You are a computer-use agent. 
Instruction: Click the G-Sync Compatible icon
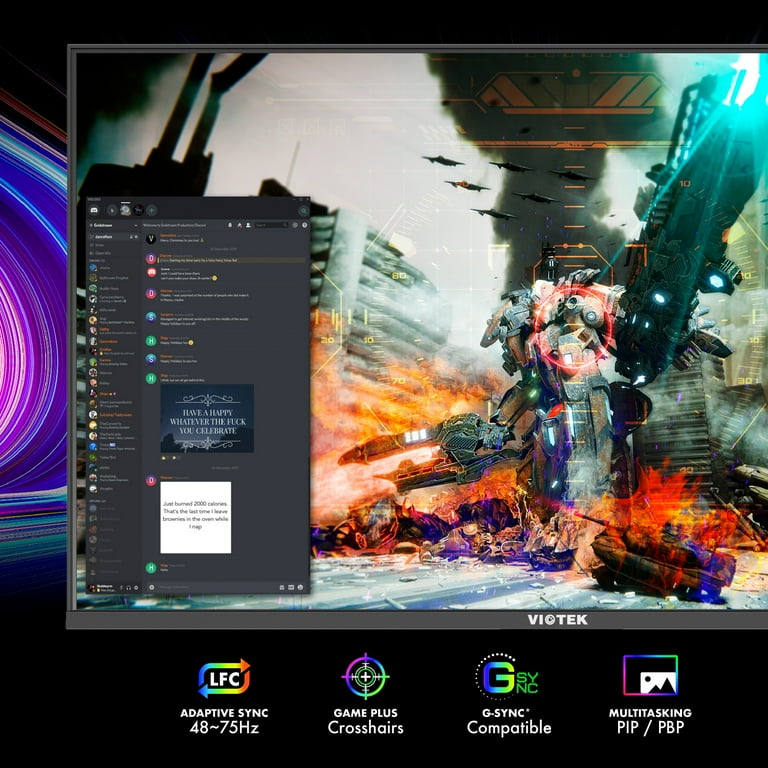click(x=507, y=677)
